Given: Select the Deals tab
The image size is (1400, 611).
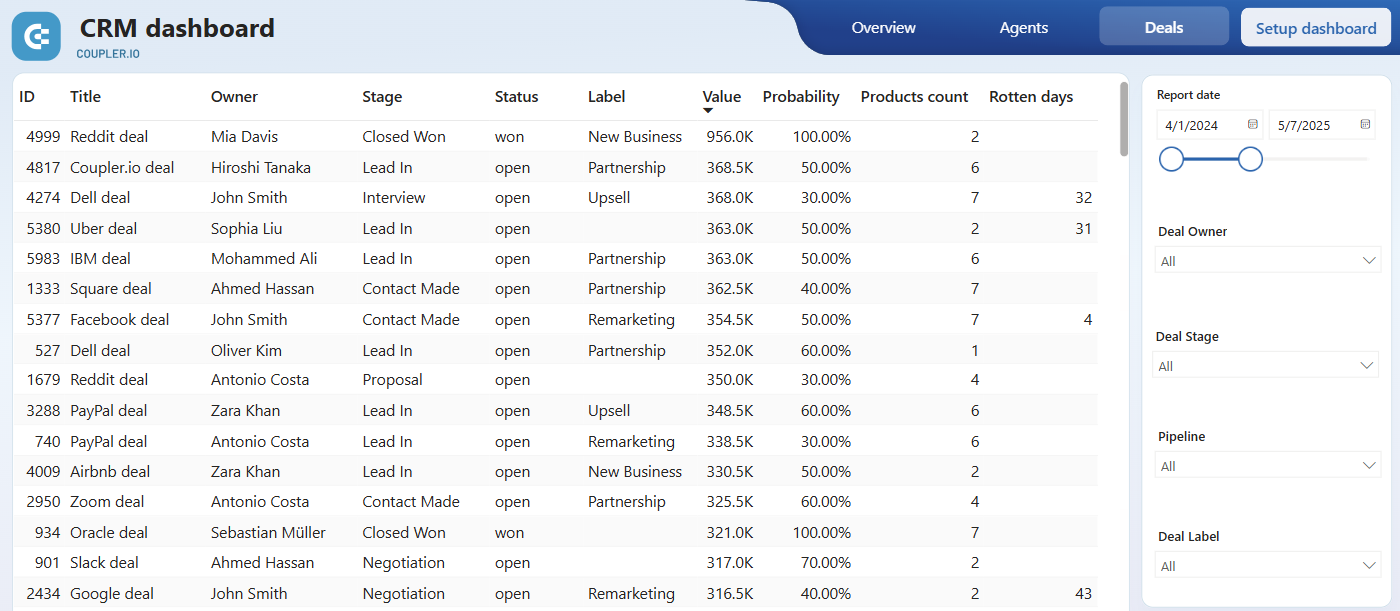Looking at the screenshot, I should click(x=1164, y=27).
